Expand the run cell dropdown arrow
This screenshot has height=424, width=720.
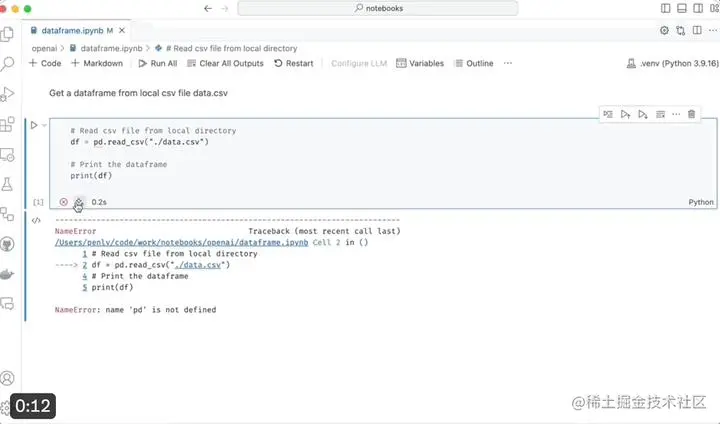(x=44, y=125)
